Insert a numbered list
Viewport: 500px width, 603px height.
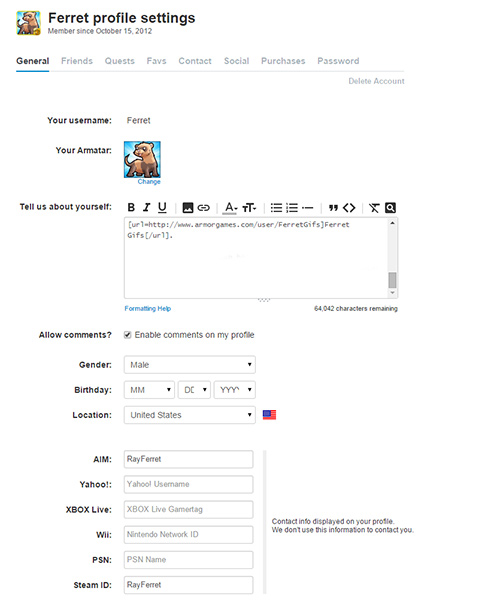coord(292,208)
